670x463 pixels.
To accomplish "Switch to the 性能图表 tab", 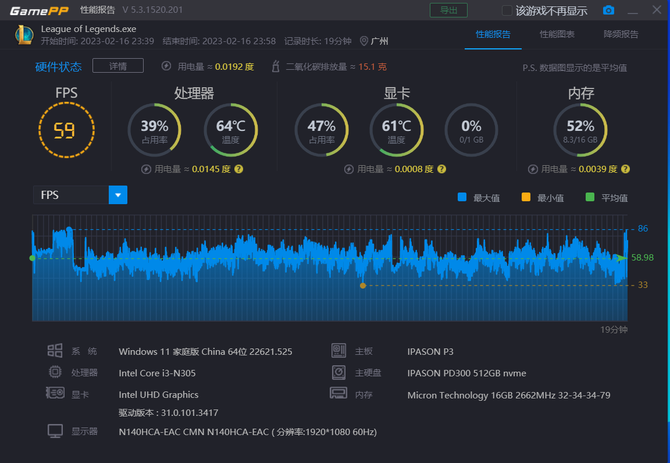I will tap(557, 34).
